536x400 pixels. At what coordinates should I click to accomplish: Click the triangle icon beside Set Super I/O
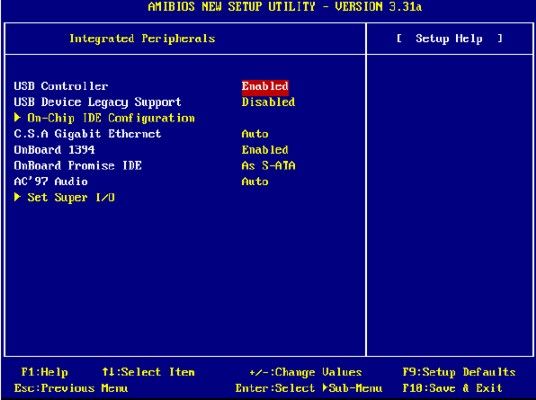(17, 197)
